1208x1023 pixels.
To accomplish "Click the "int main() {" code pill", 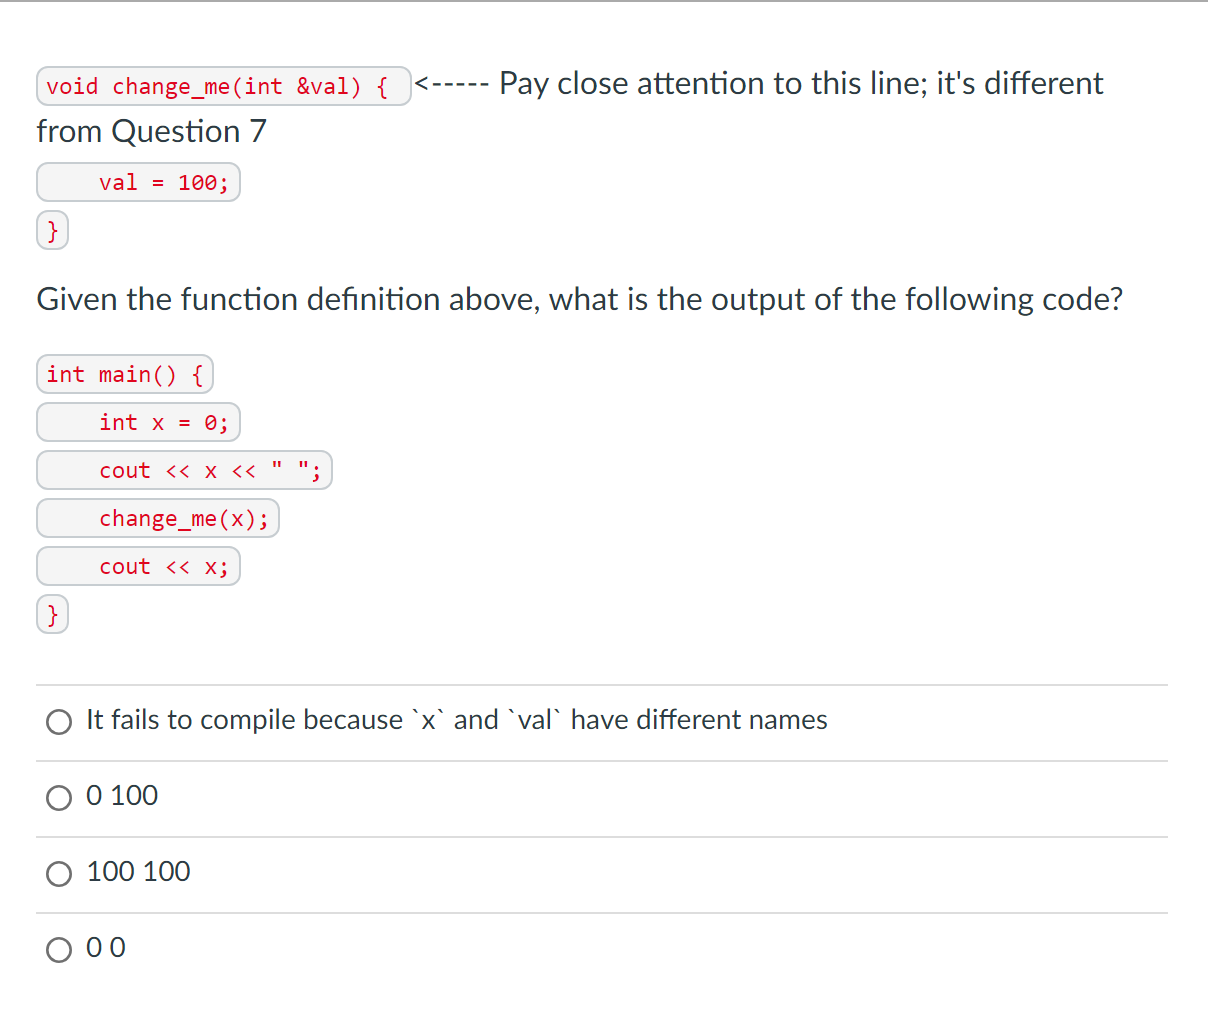I will pyautogui.click(x=124, y=374).
